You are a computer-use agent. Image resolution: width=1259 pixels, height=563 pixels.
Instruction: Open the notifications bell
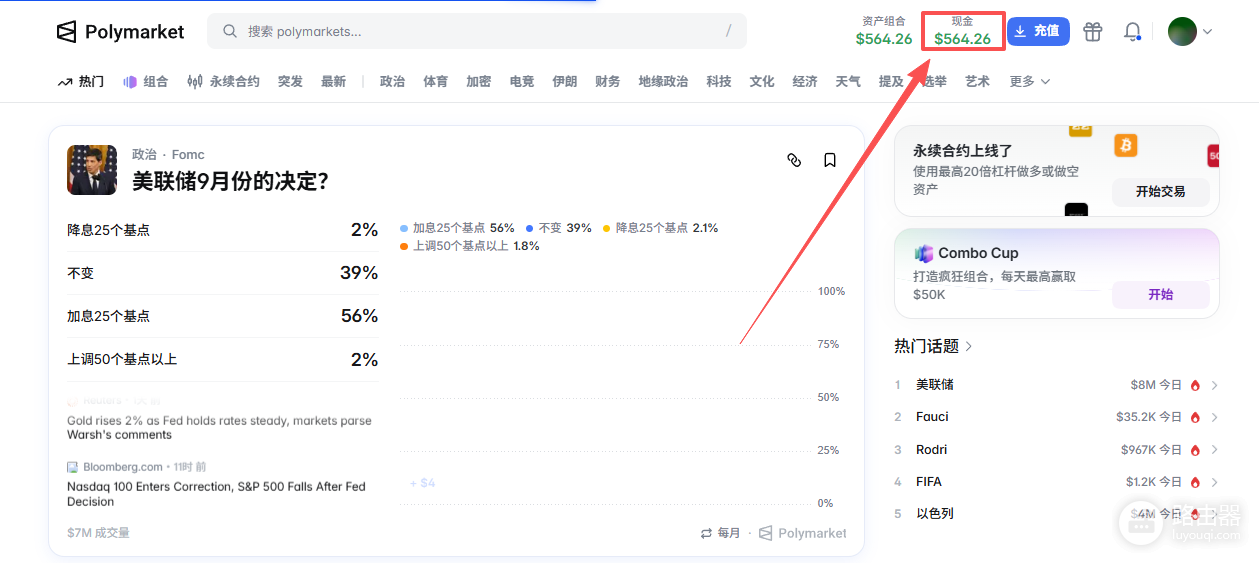pyautogui.click(x=1133, y=31)
